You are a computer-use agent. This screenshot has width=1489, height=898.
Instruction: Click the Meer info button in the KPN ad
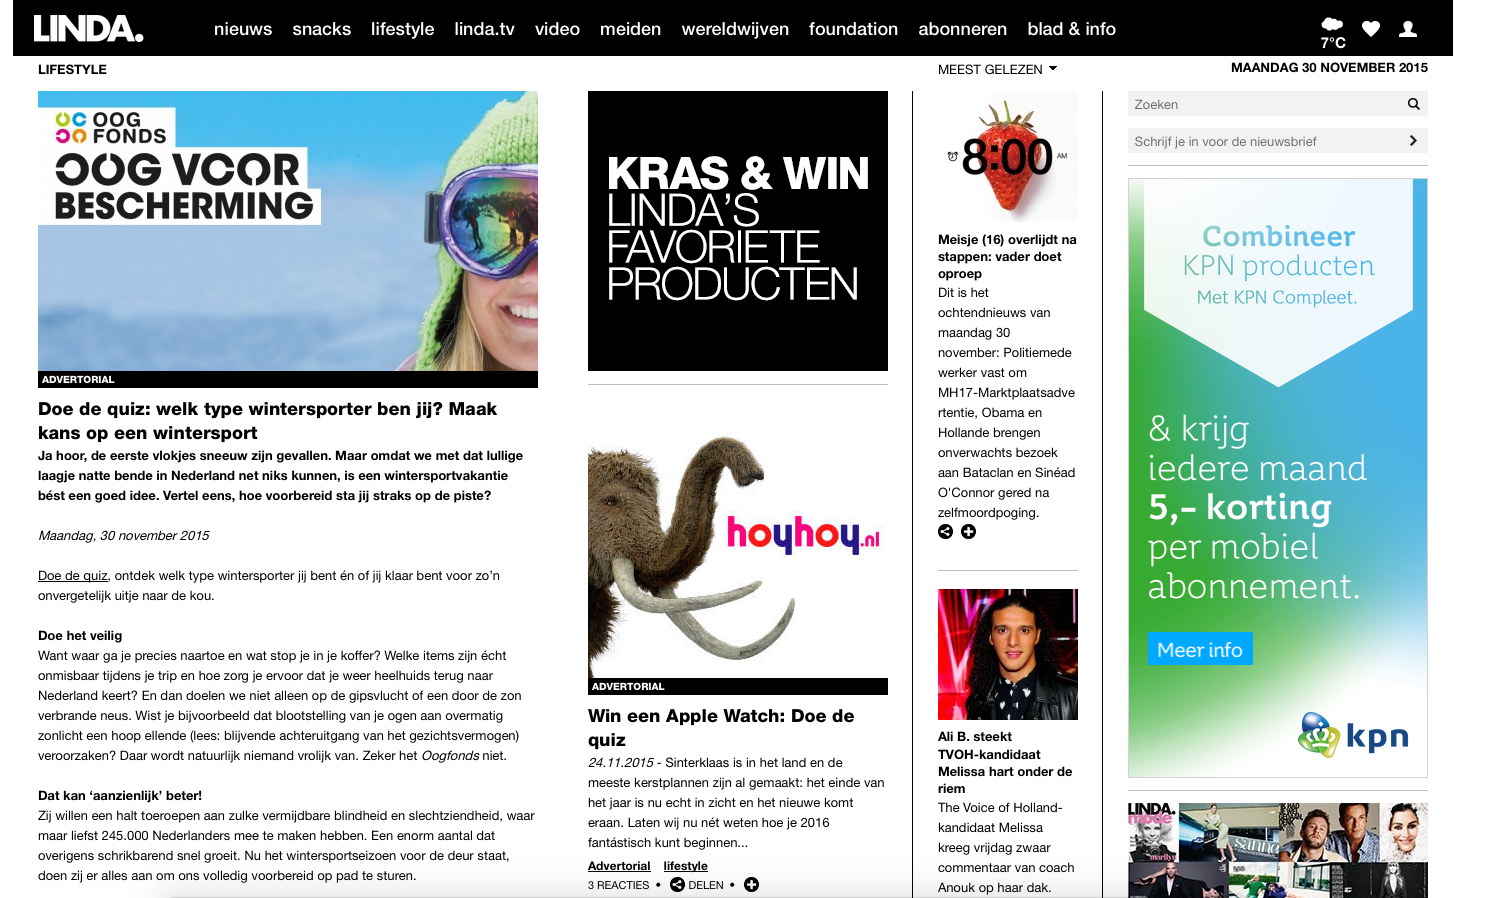pos(1202,648)
